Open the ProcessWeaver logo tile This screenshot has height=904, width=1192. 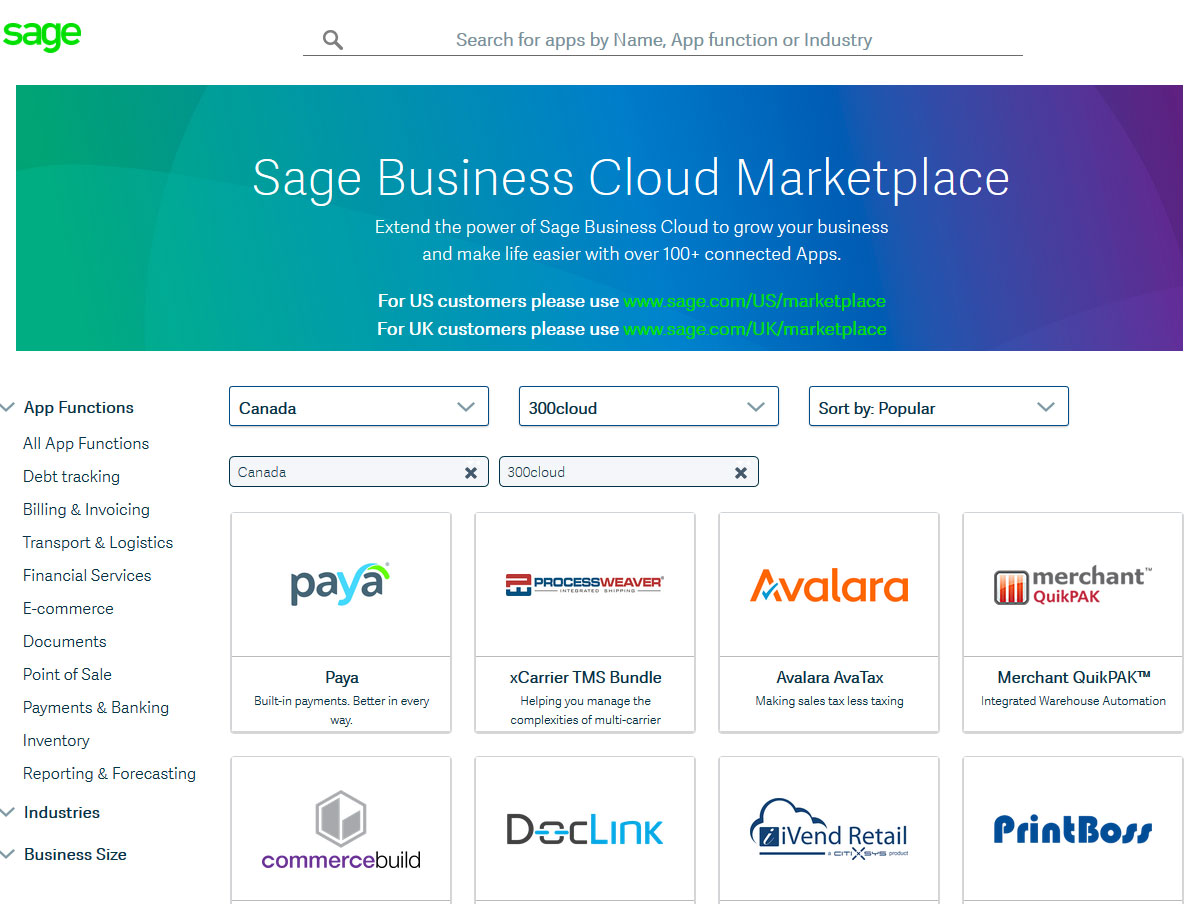pyautogui.click(x=584, y=585)
